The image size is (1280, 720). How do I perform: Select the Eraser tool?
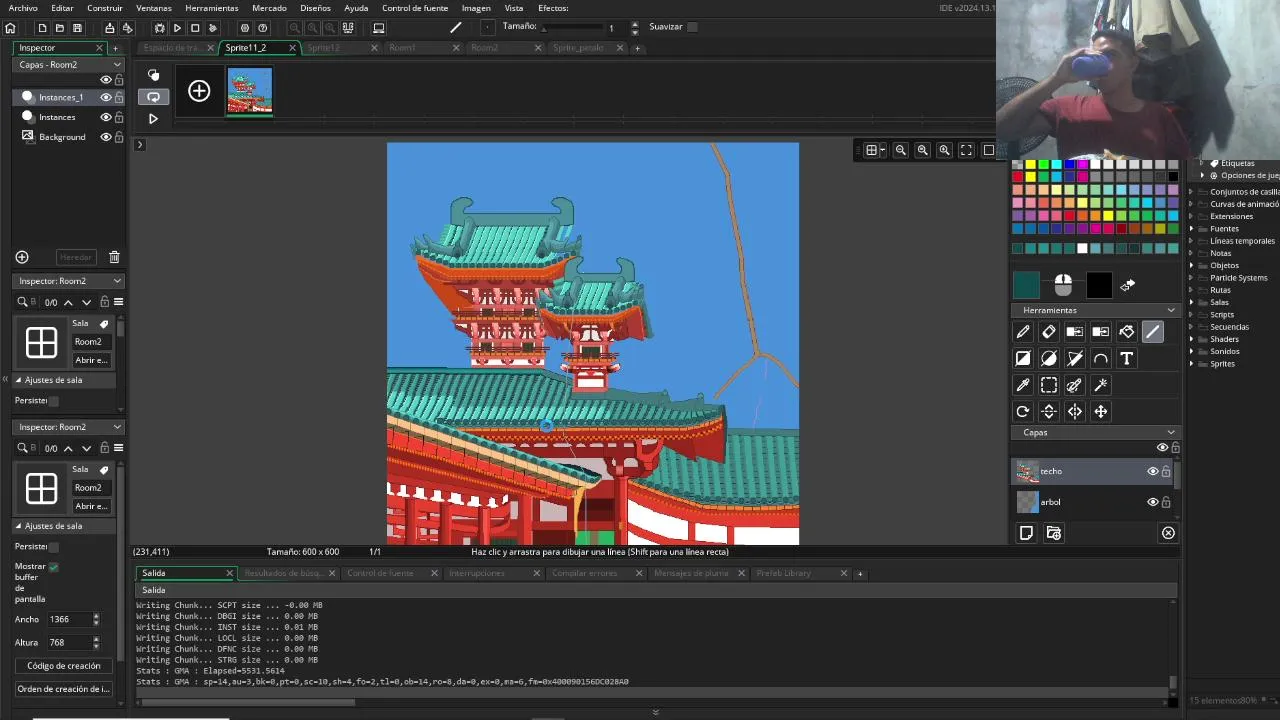coord(1049,332)
